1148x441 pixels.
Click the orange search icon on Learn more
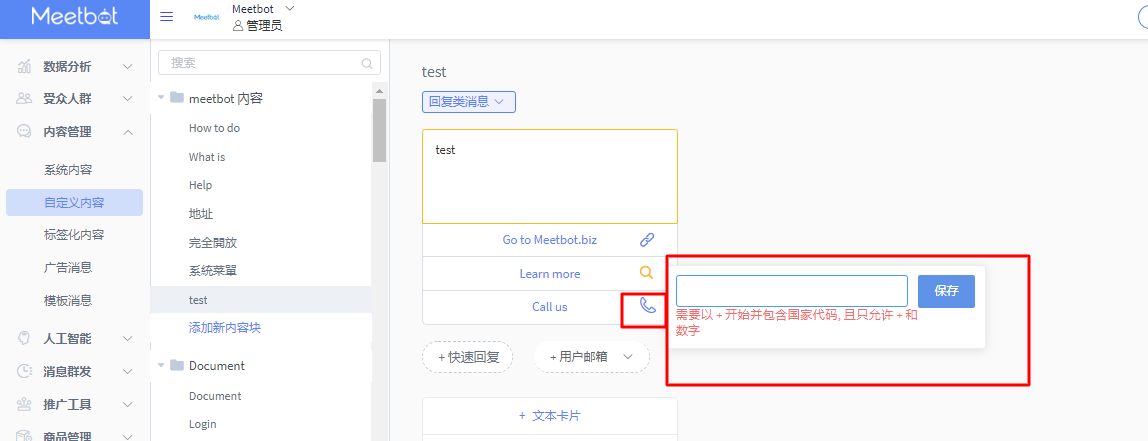[x=646, y=273]
